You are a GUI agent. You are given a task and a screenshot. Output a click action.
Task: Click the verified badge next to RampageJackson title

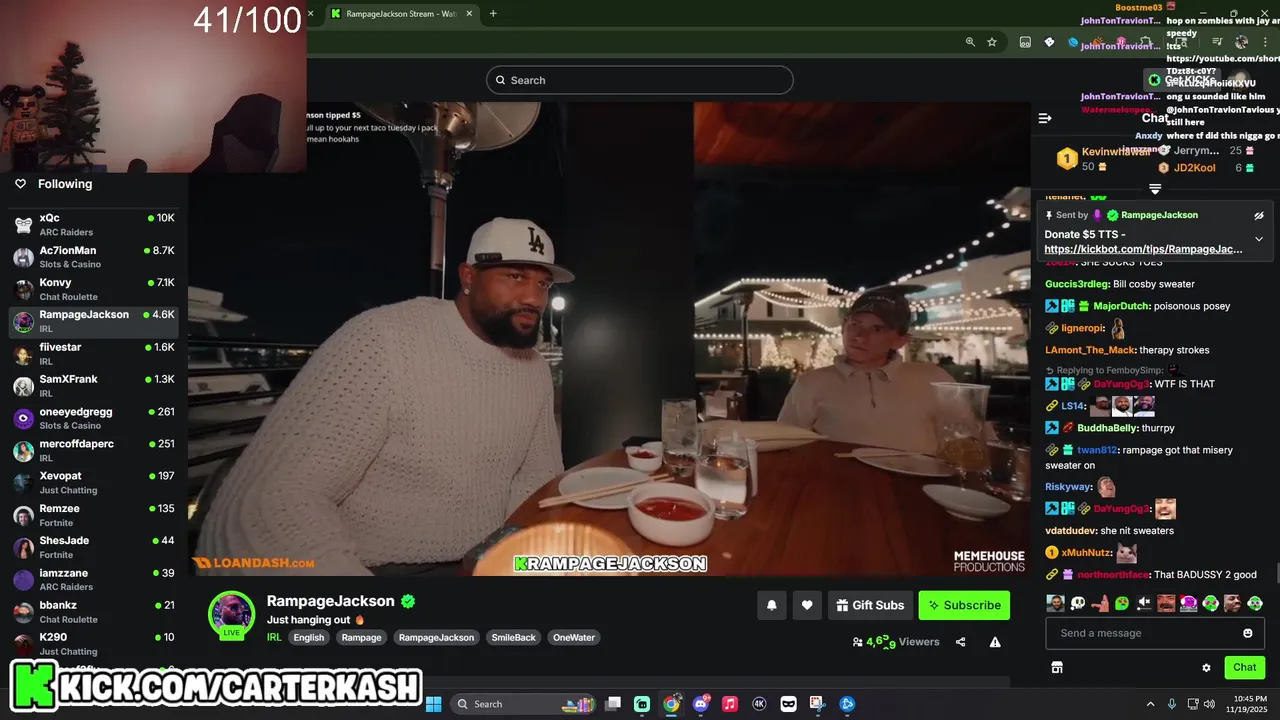click(408, 601)
